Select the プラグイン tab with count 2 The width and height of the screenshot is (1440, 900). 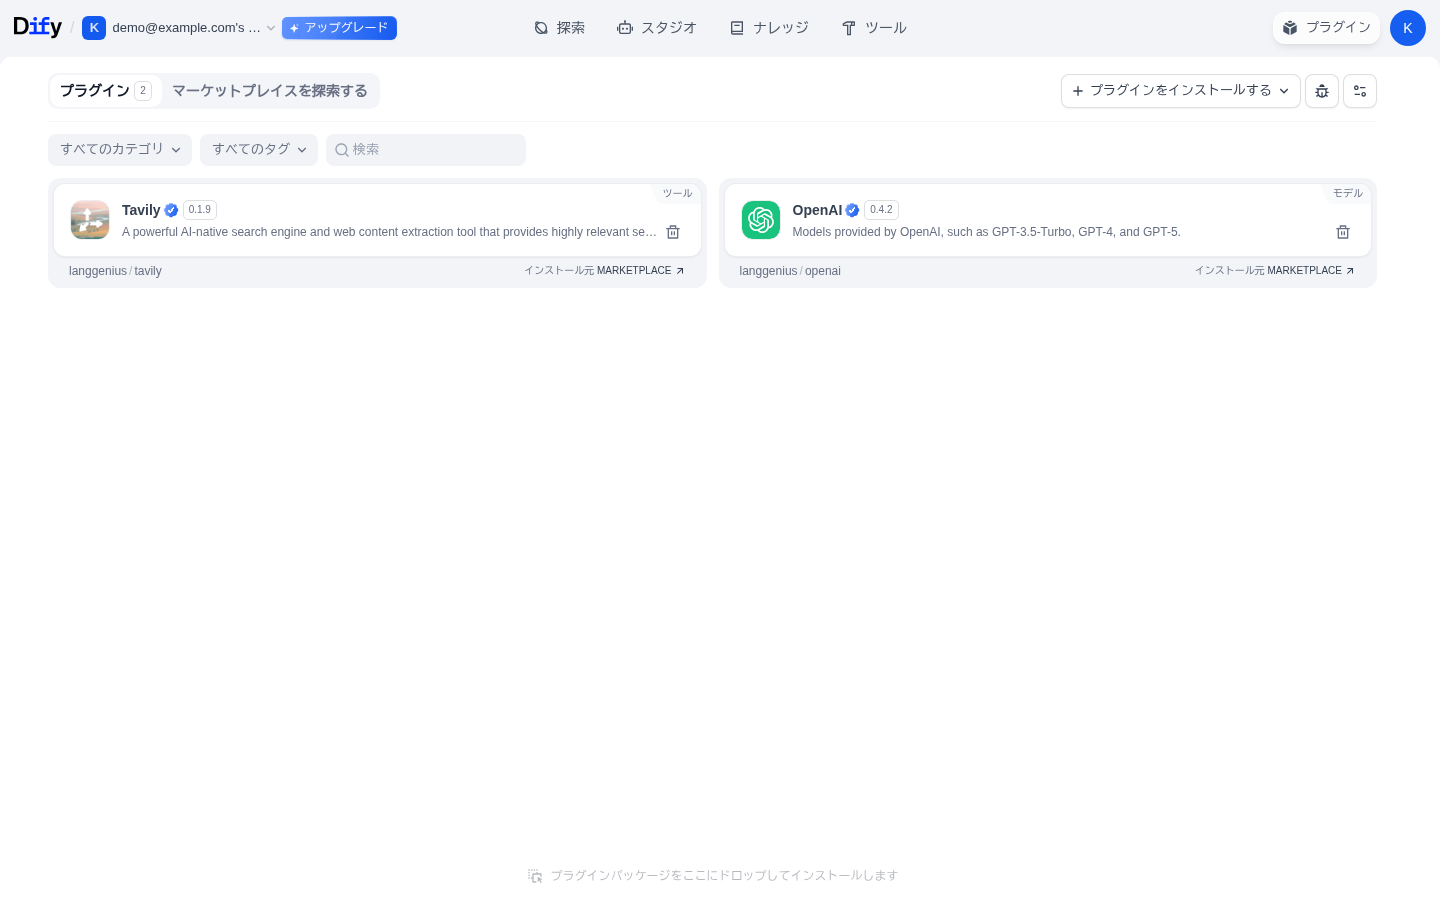(105, 91)
